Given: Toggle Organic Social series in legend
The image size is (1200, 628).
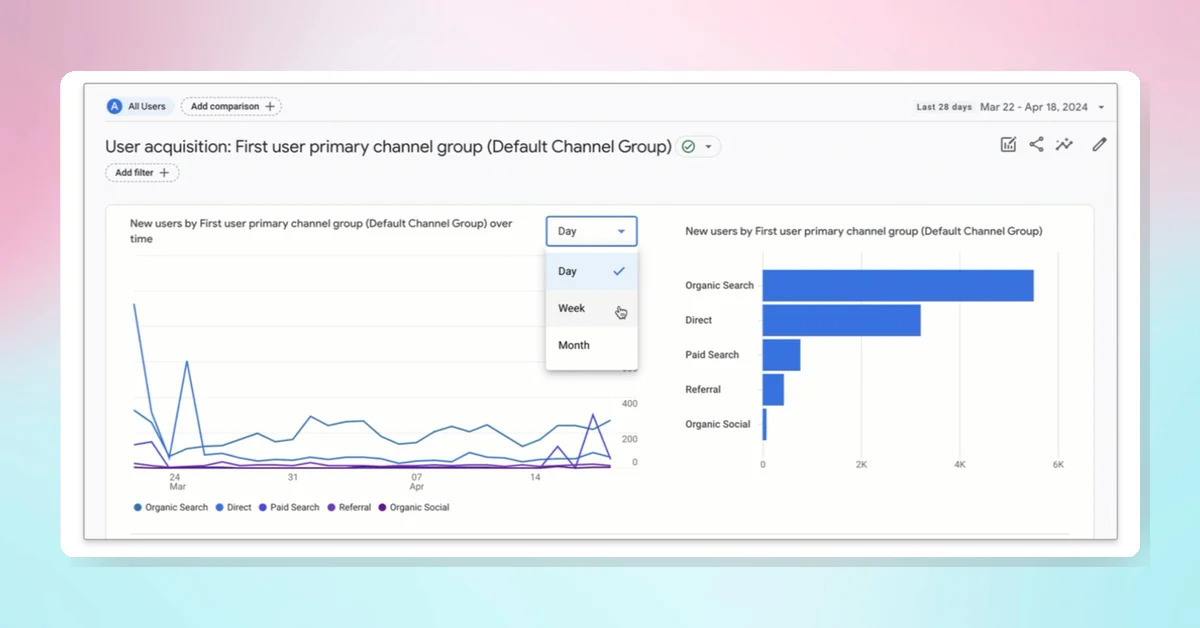Looking at the screenshot, I should point(413,507).
